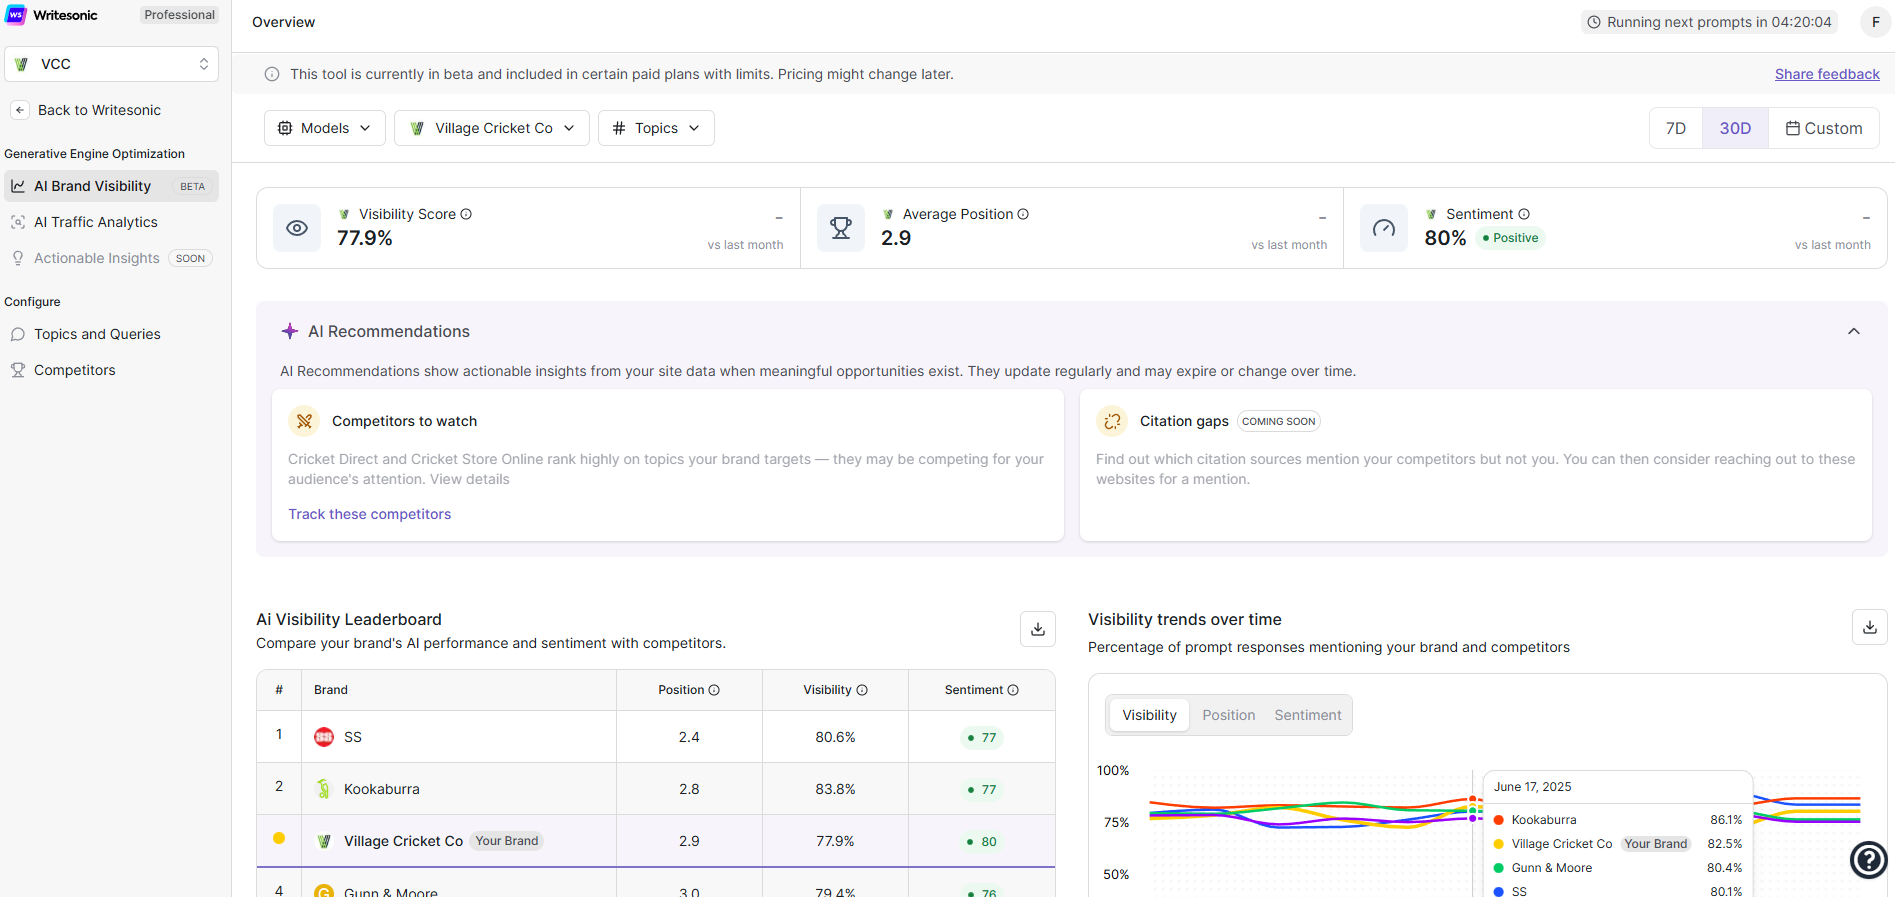Screen dimensions: 1895x897
Task: Select the 30D time range
Action: coord(1735,128)
